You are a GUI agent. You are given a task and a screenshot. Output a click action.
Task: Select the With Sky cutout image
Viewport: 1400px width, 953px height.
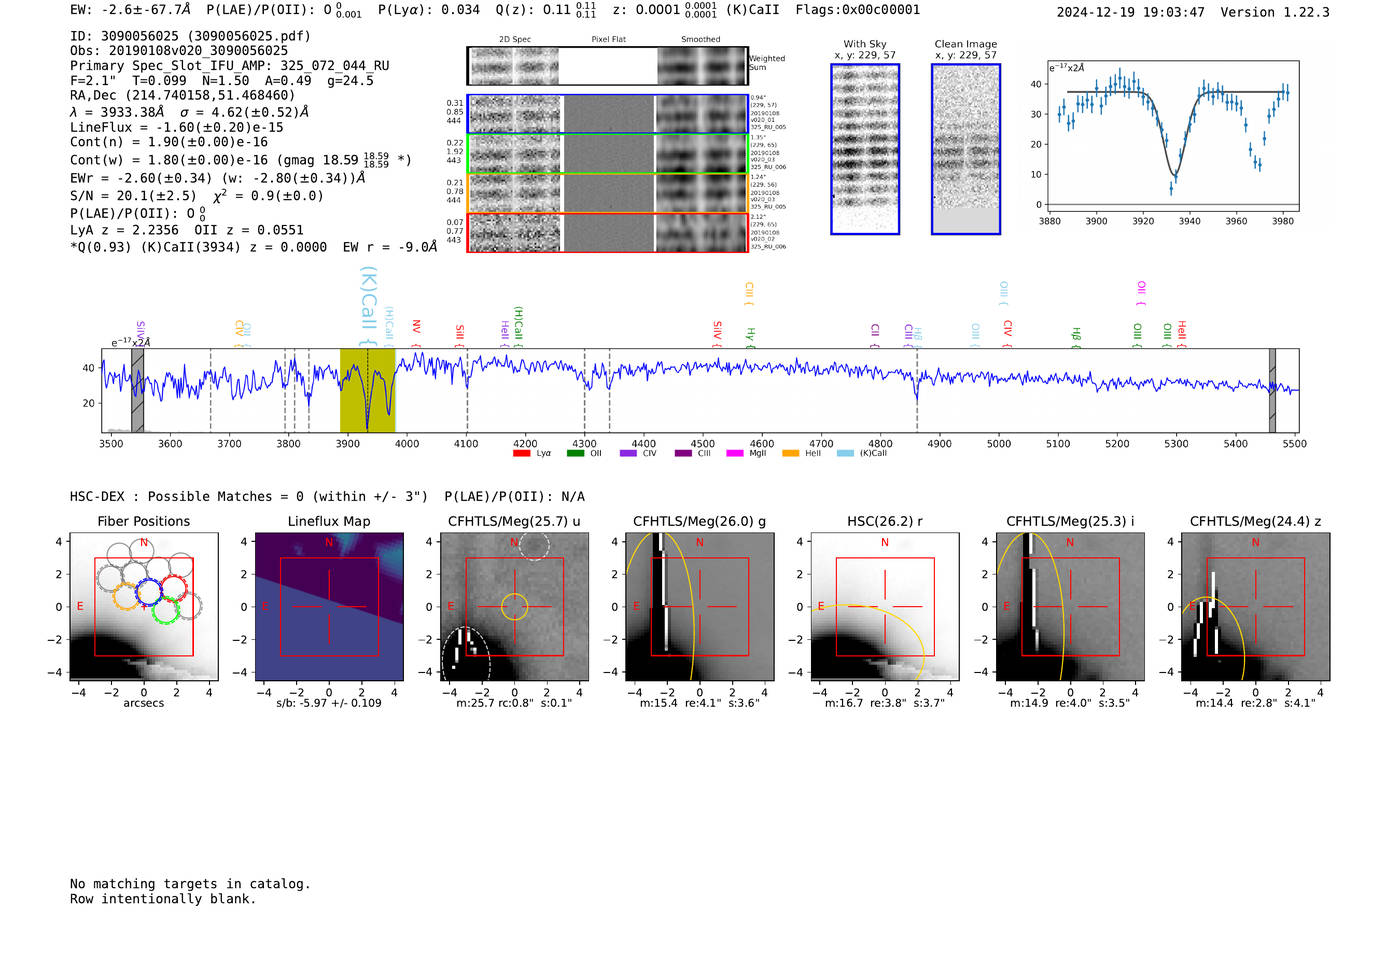(865, 149)
